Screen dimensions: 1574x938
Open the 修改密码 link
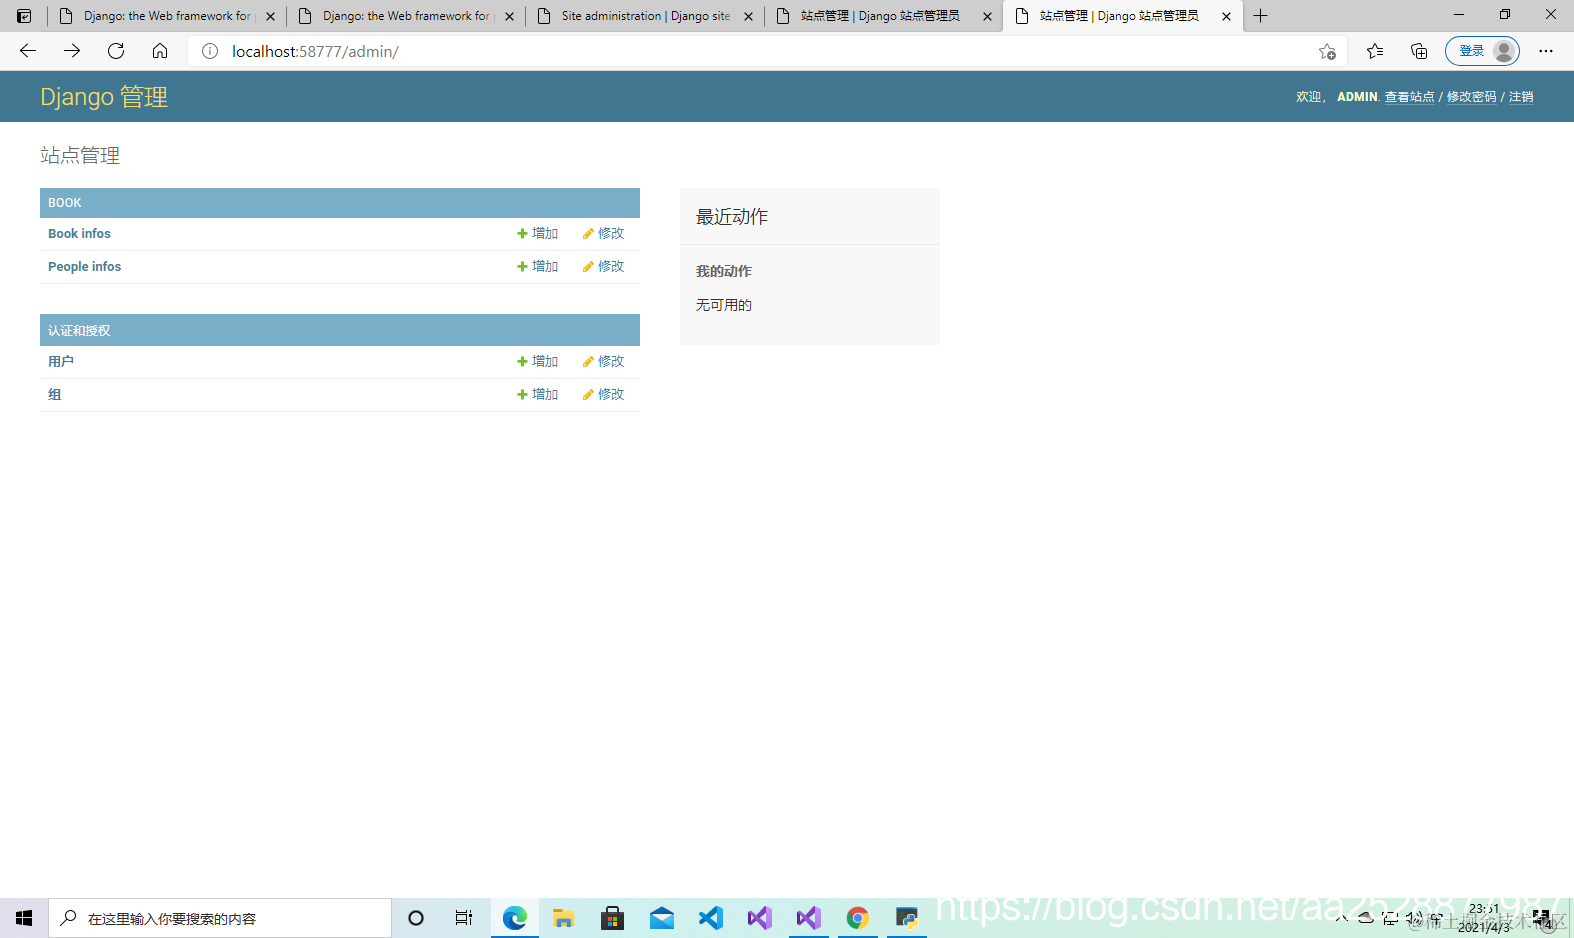pos(1471,97)
